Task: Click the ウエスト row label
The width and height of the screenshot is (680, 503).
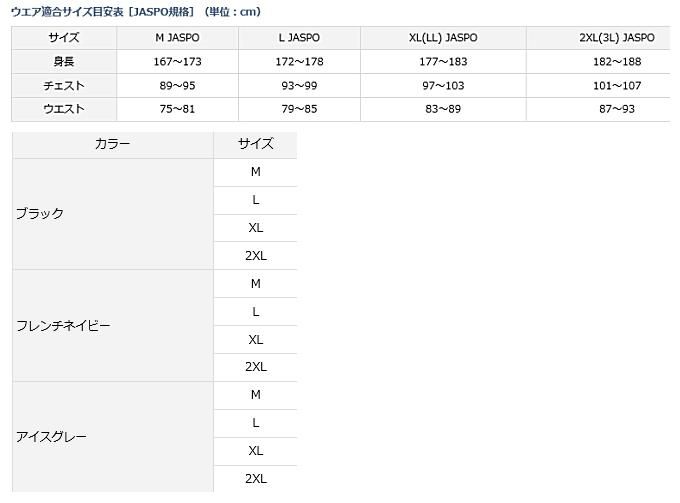Action: (64, 109)
